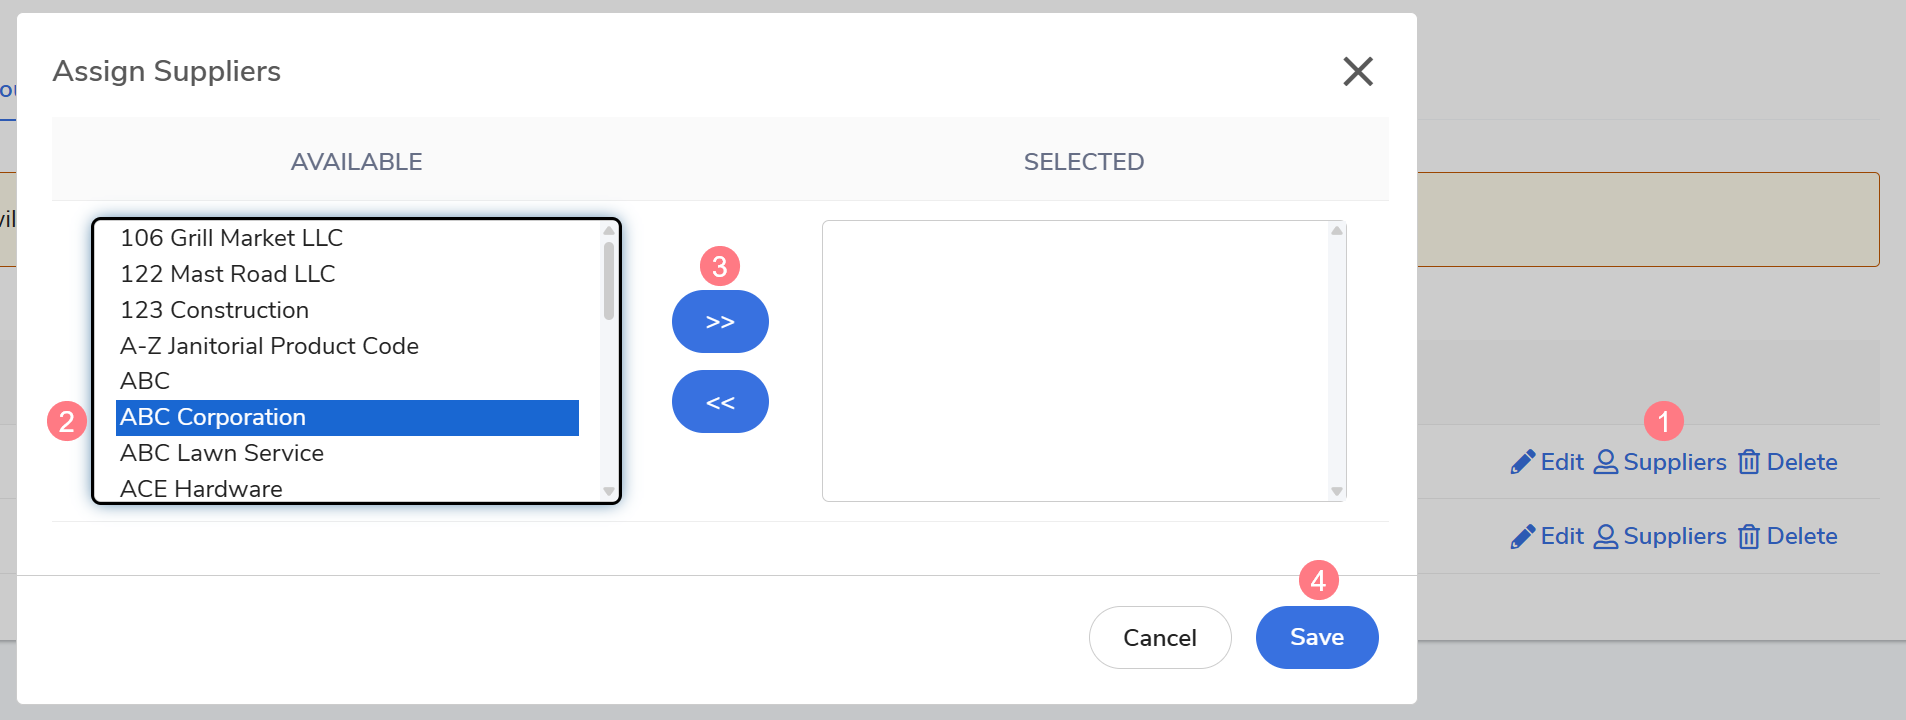
Task: Pick ABC Lawn Service supplier
Action: pyautogui.click(x=221, y=453)
